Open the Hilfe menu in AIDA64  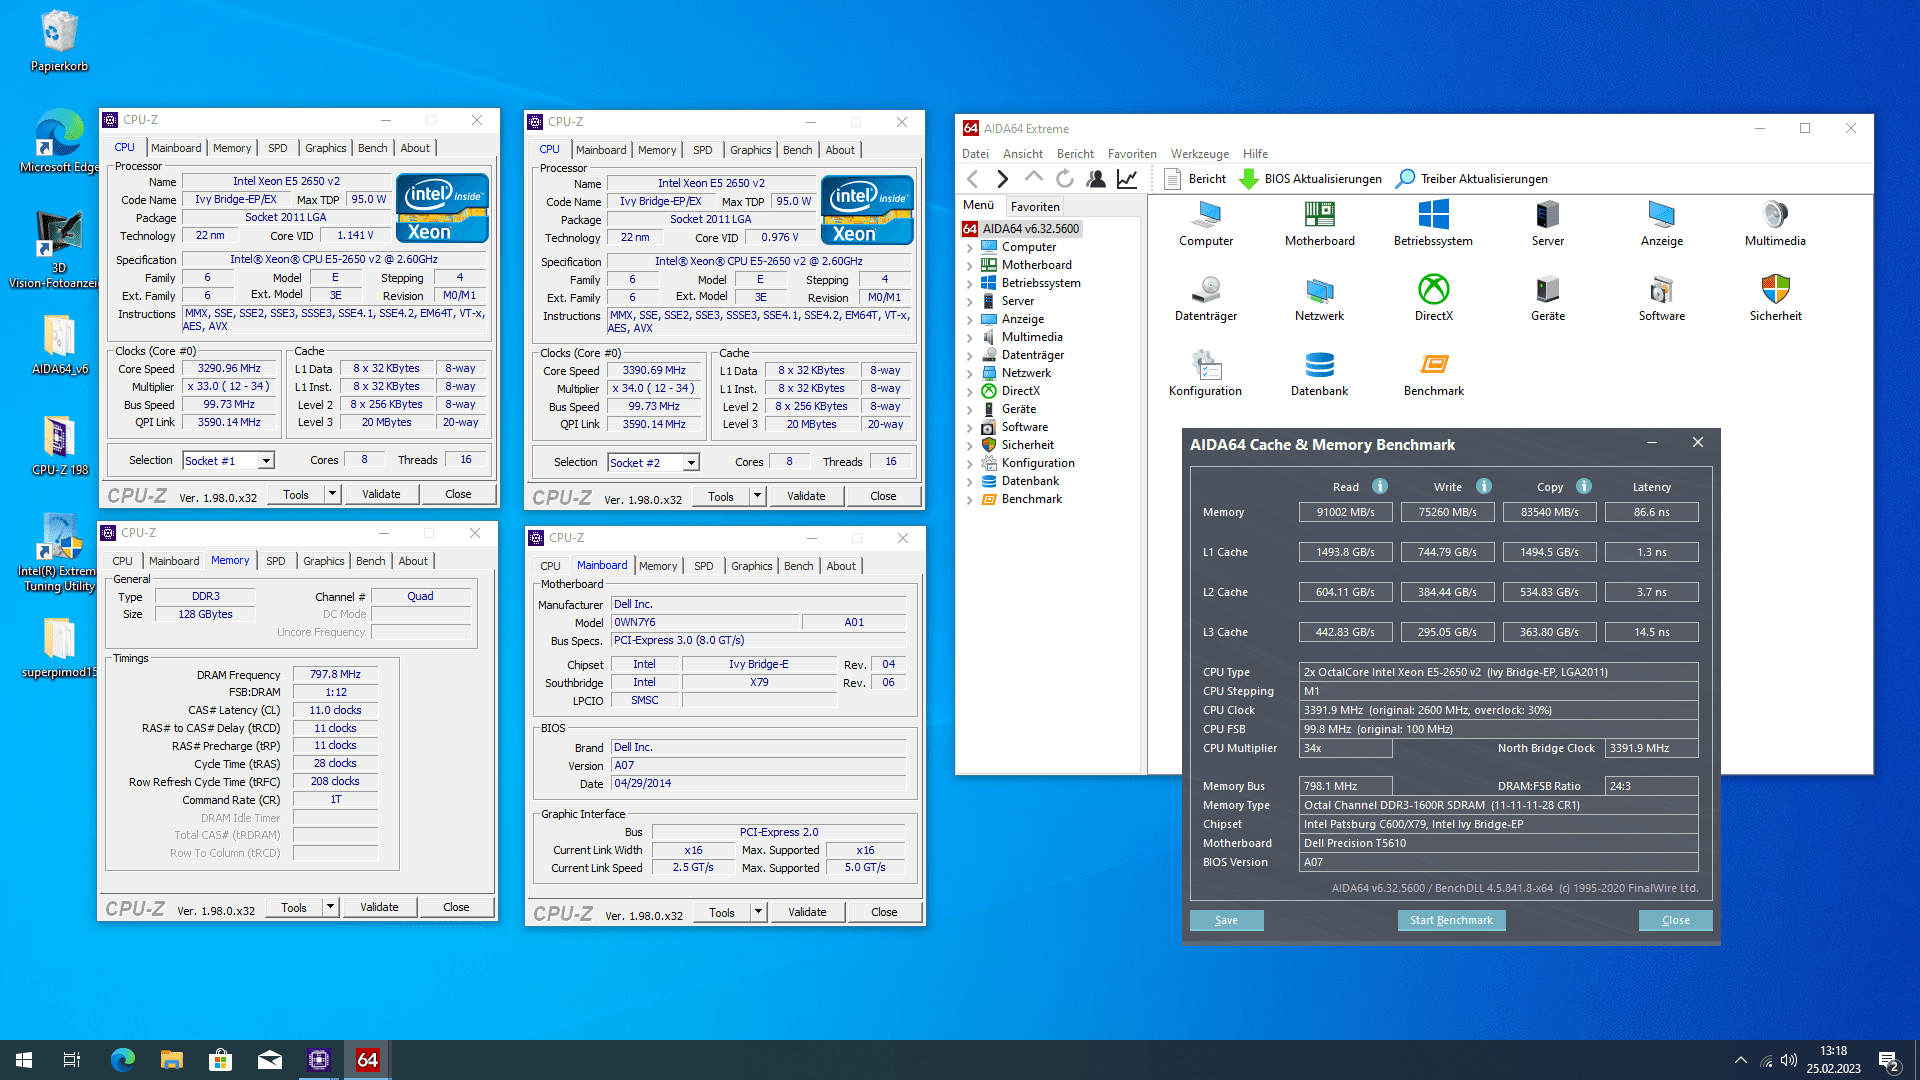pyautogui.click(x=1255, y=154)
